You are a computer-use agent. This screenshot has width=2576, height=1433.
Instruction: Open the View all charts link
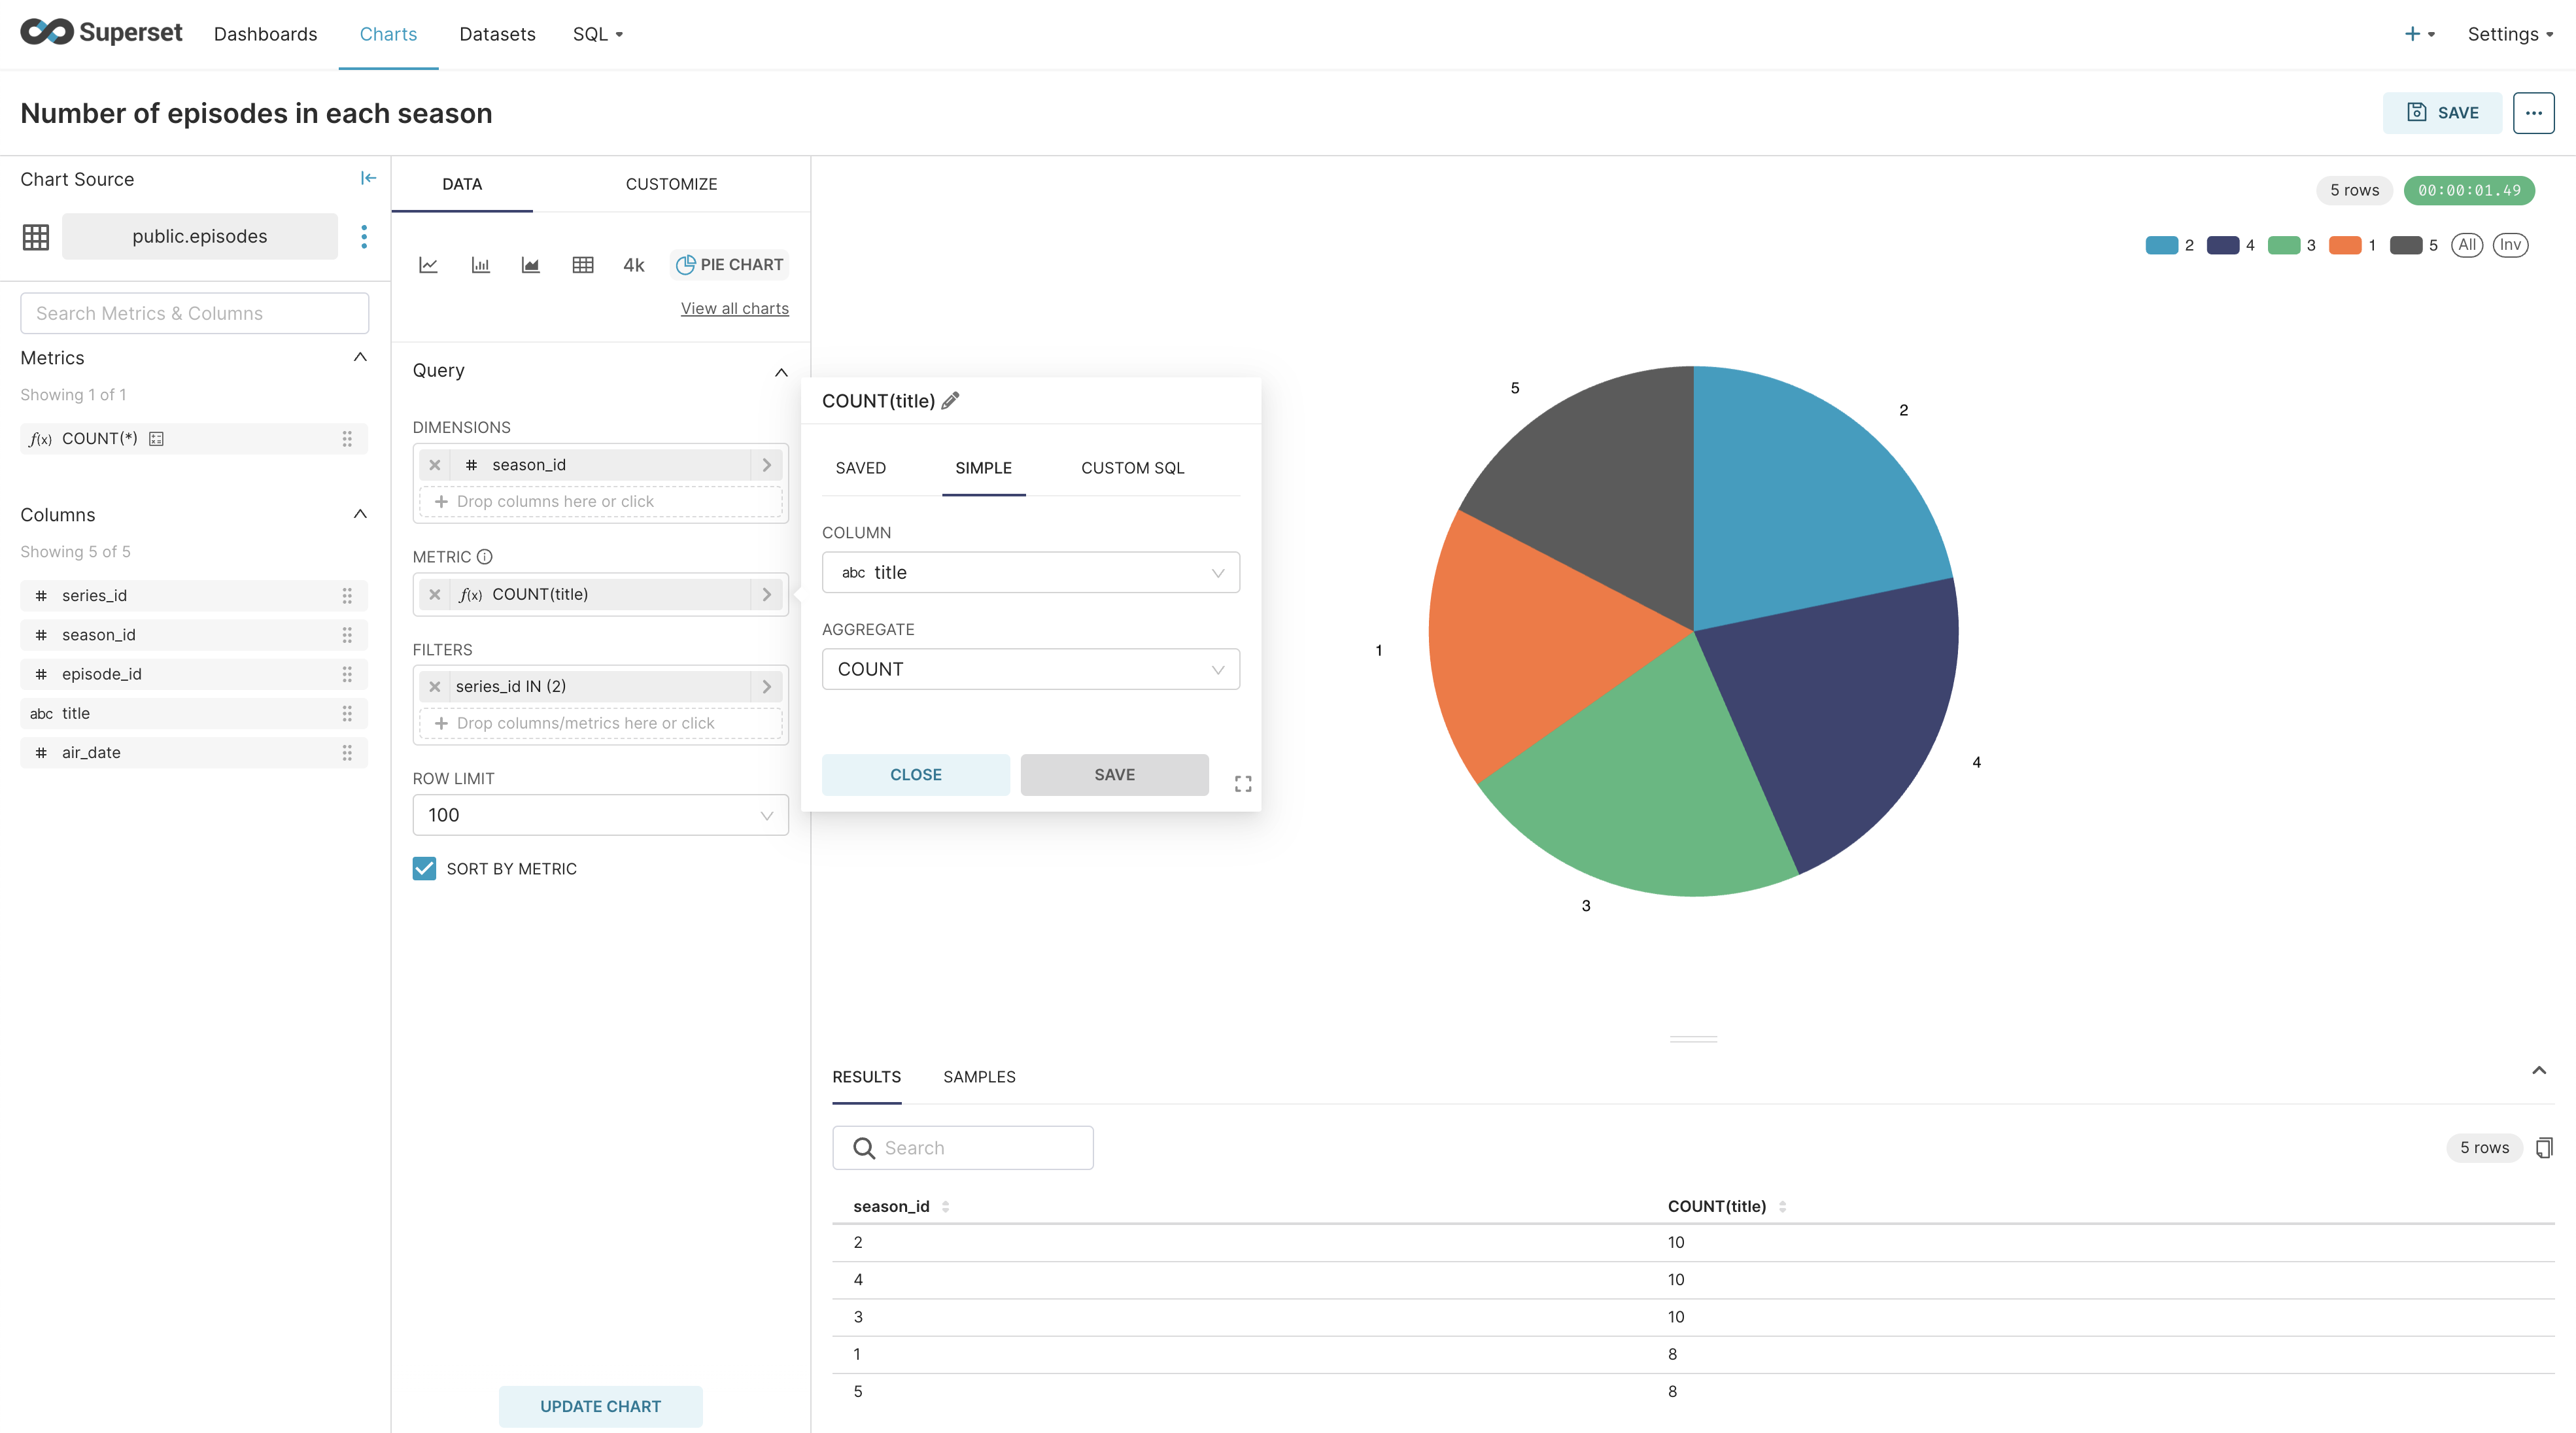click(734, 309)
